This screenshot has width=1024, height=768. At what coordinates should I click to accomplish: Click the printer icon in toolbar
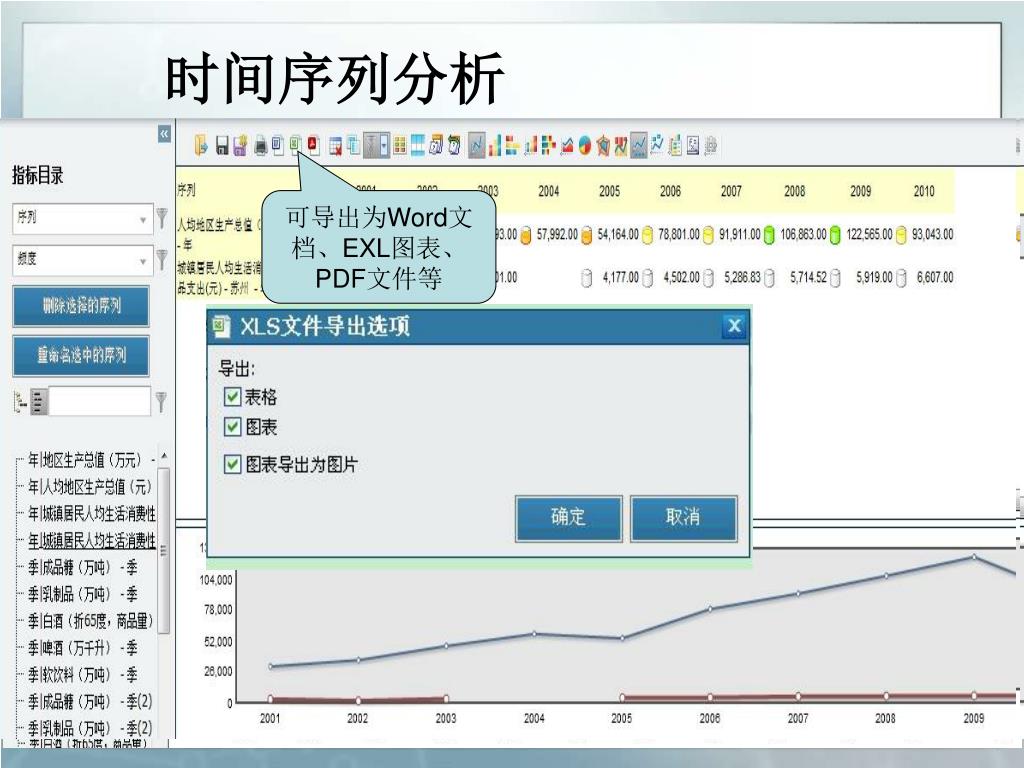pyautogui.click(x=261, y=146)
